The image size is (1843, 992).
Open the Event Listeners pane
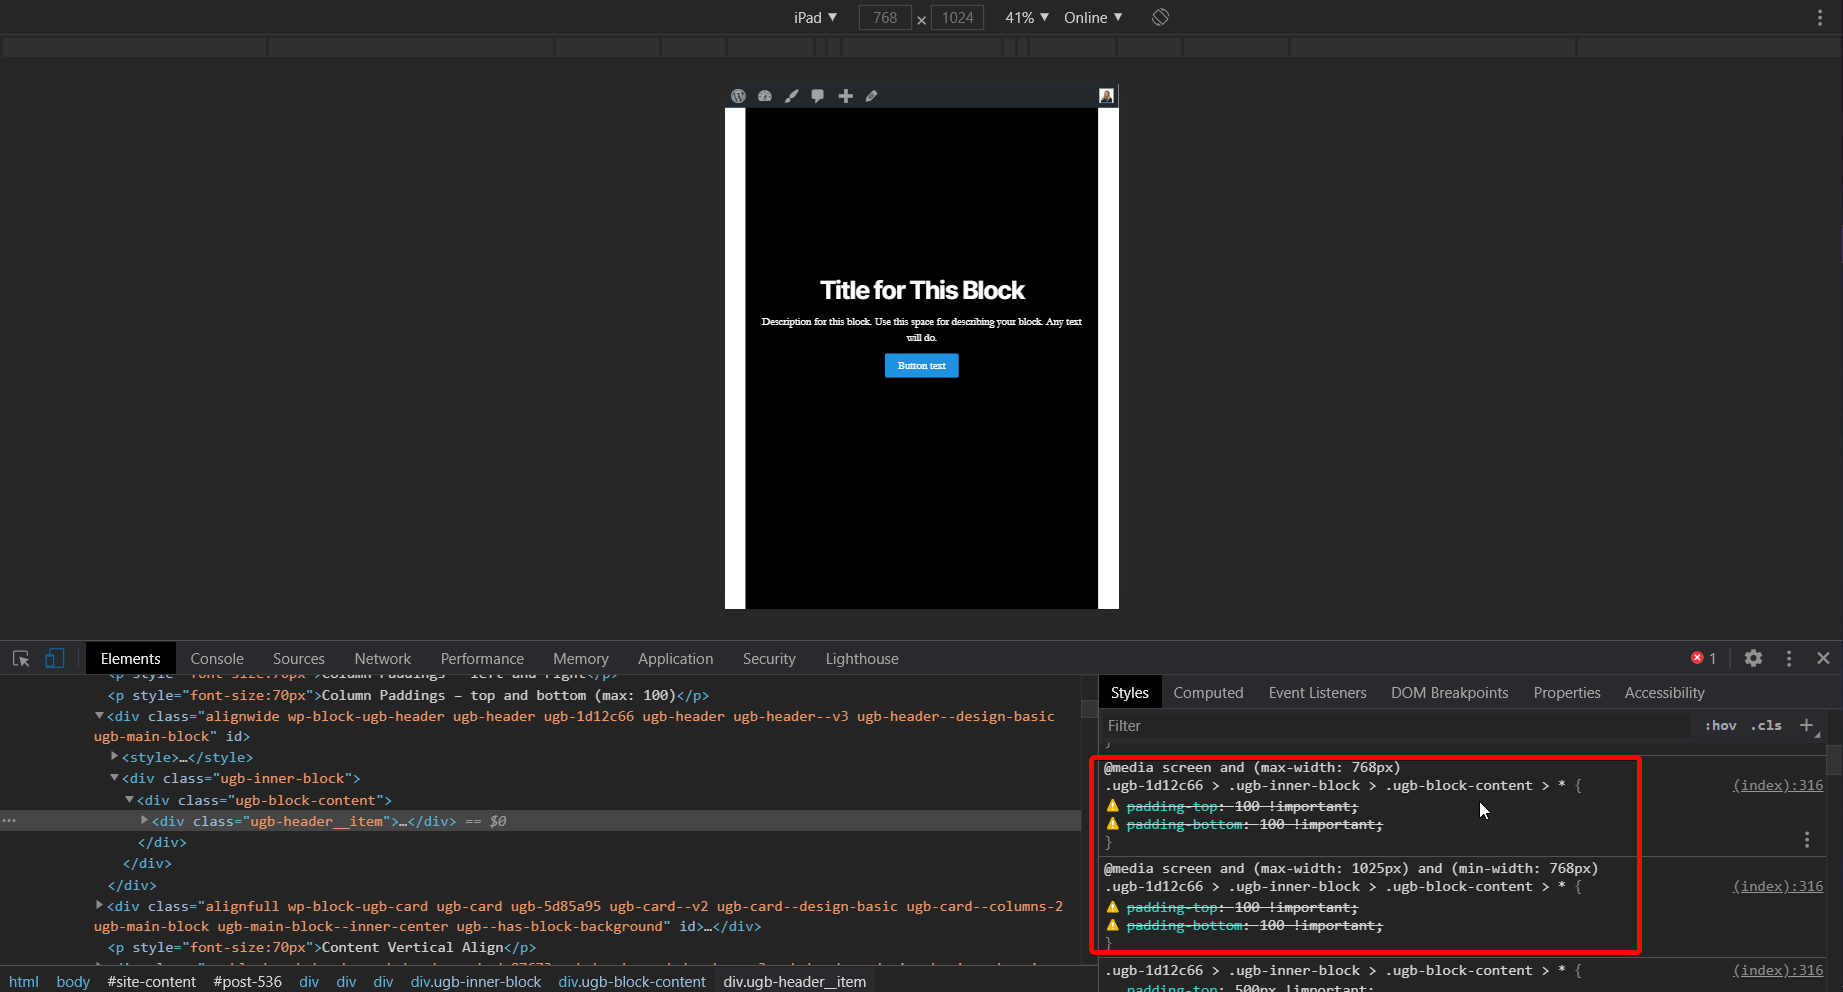(1317, 692)
